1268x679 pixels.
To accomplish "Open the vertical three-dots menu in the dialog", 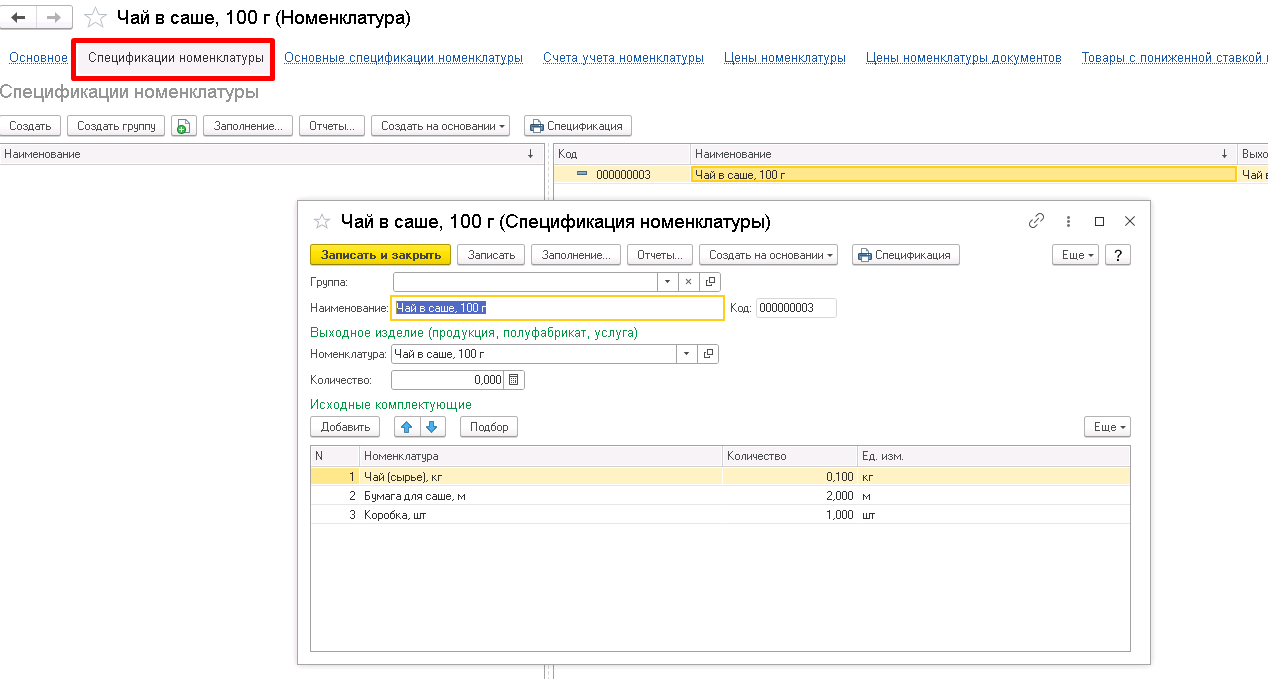I will coord(1068,221).
